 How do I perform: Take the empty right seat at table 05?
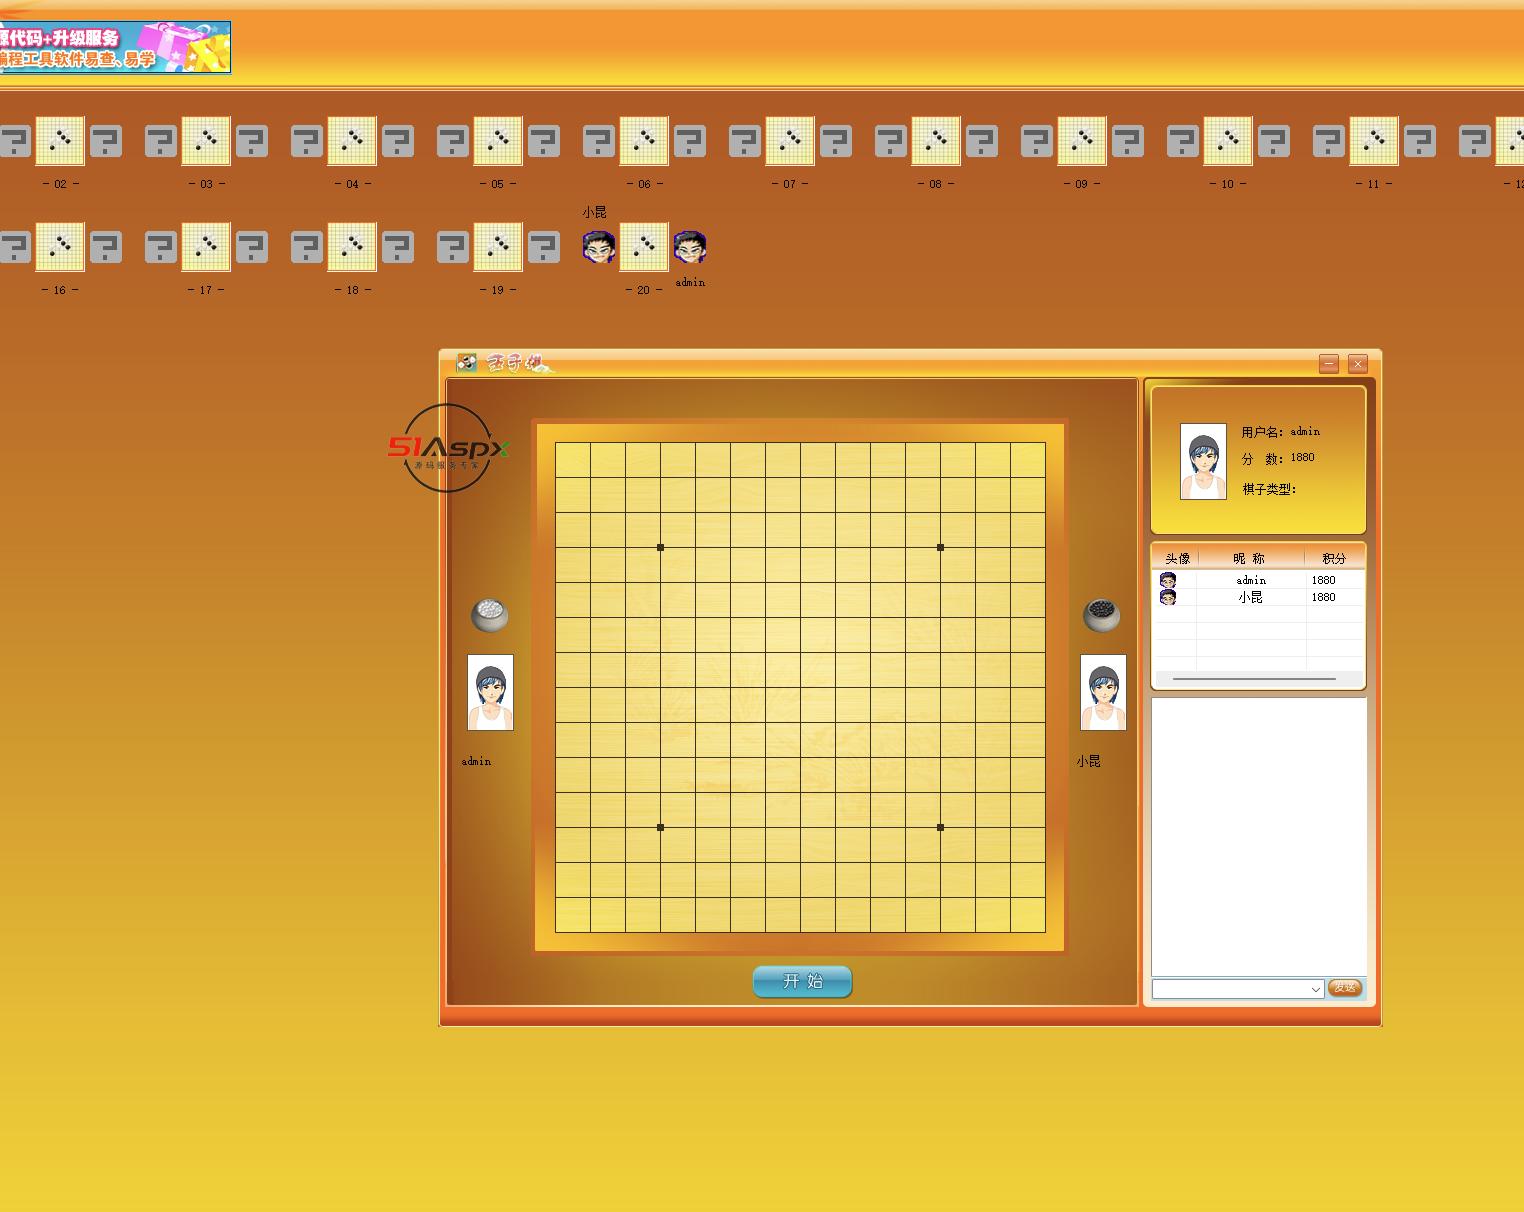[x=544, y=141]
